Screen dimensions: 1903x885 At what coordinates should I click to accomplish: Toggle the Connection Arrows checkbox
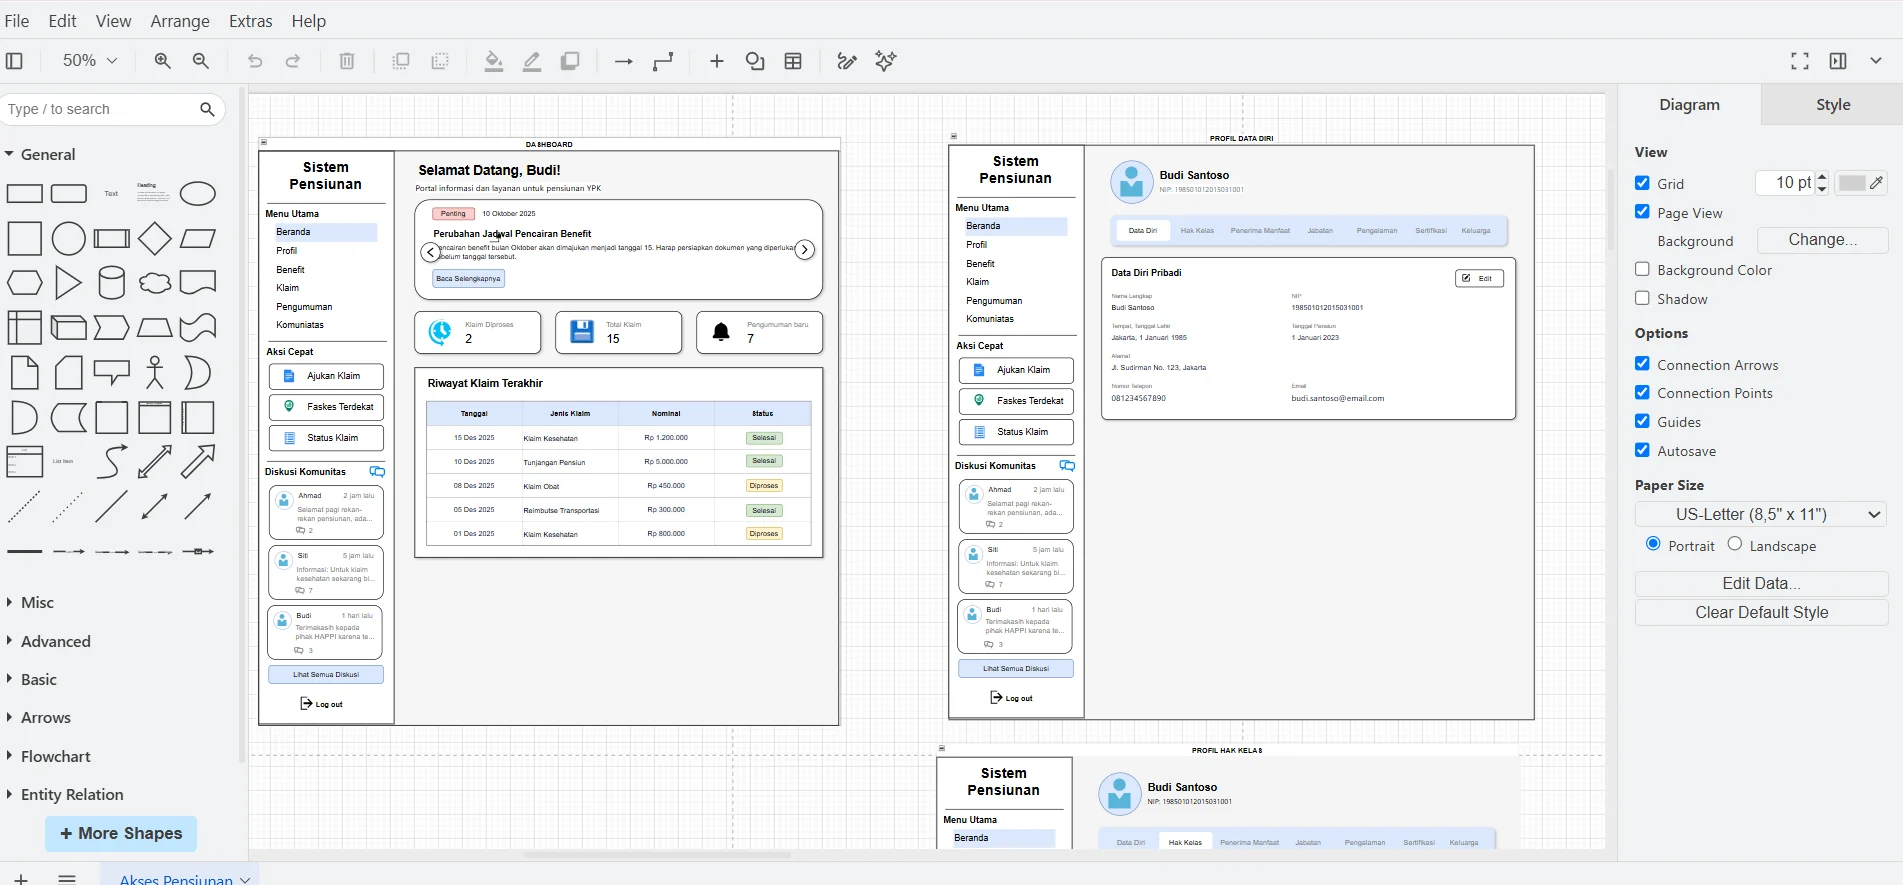point(1642,364)
